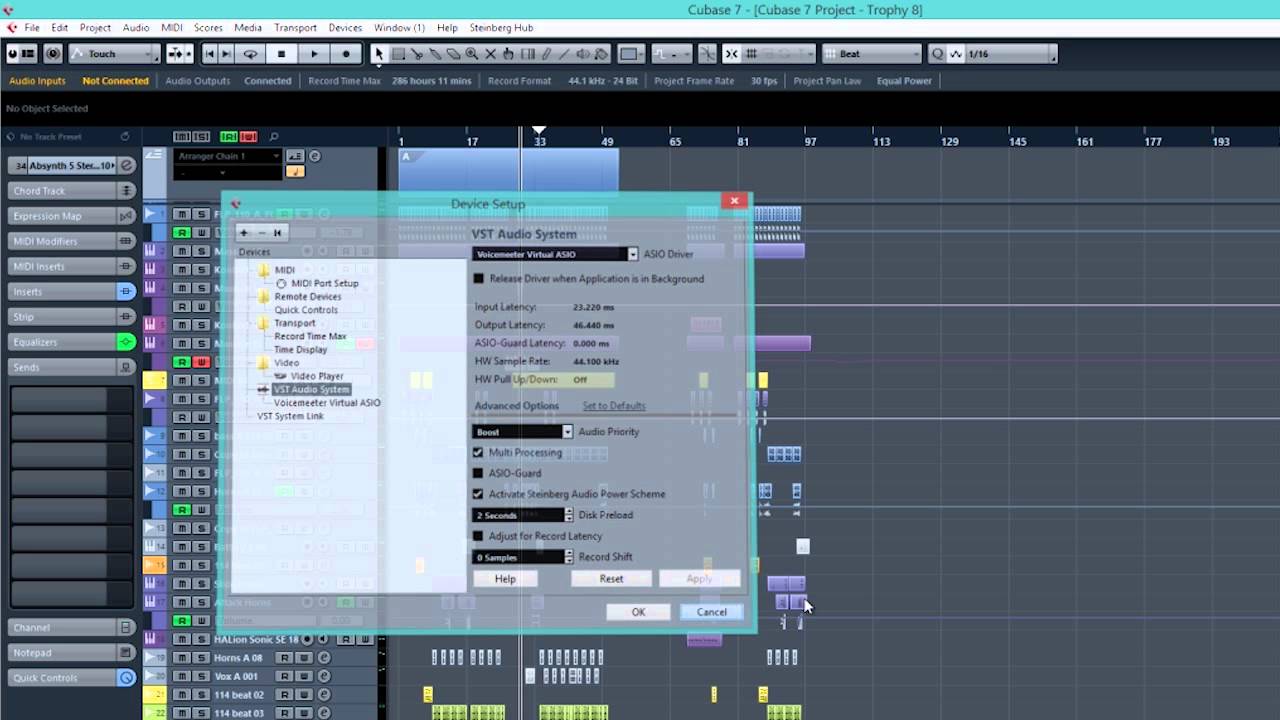The width and height of the screenshot is (1280, 720).
Task: Click the Play transport button
Action: (x=314, y=54)
